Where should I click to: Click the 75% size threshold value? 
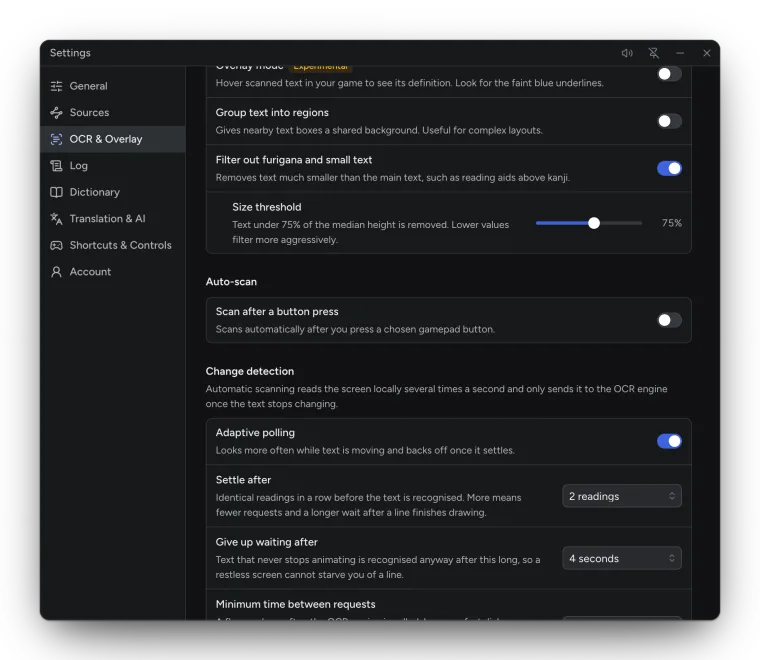[x=672, y=223]
